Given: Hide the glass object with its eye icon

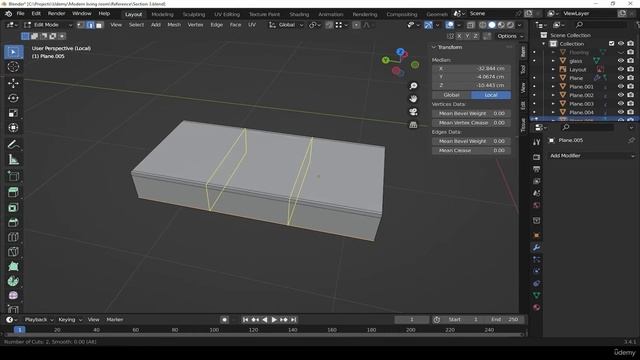Looking at the screenshot, I should 621,61.
